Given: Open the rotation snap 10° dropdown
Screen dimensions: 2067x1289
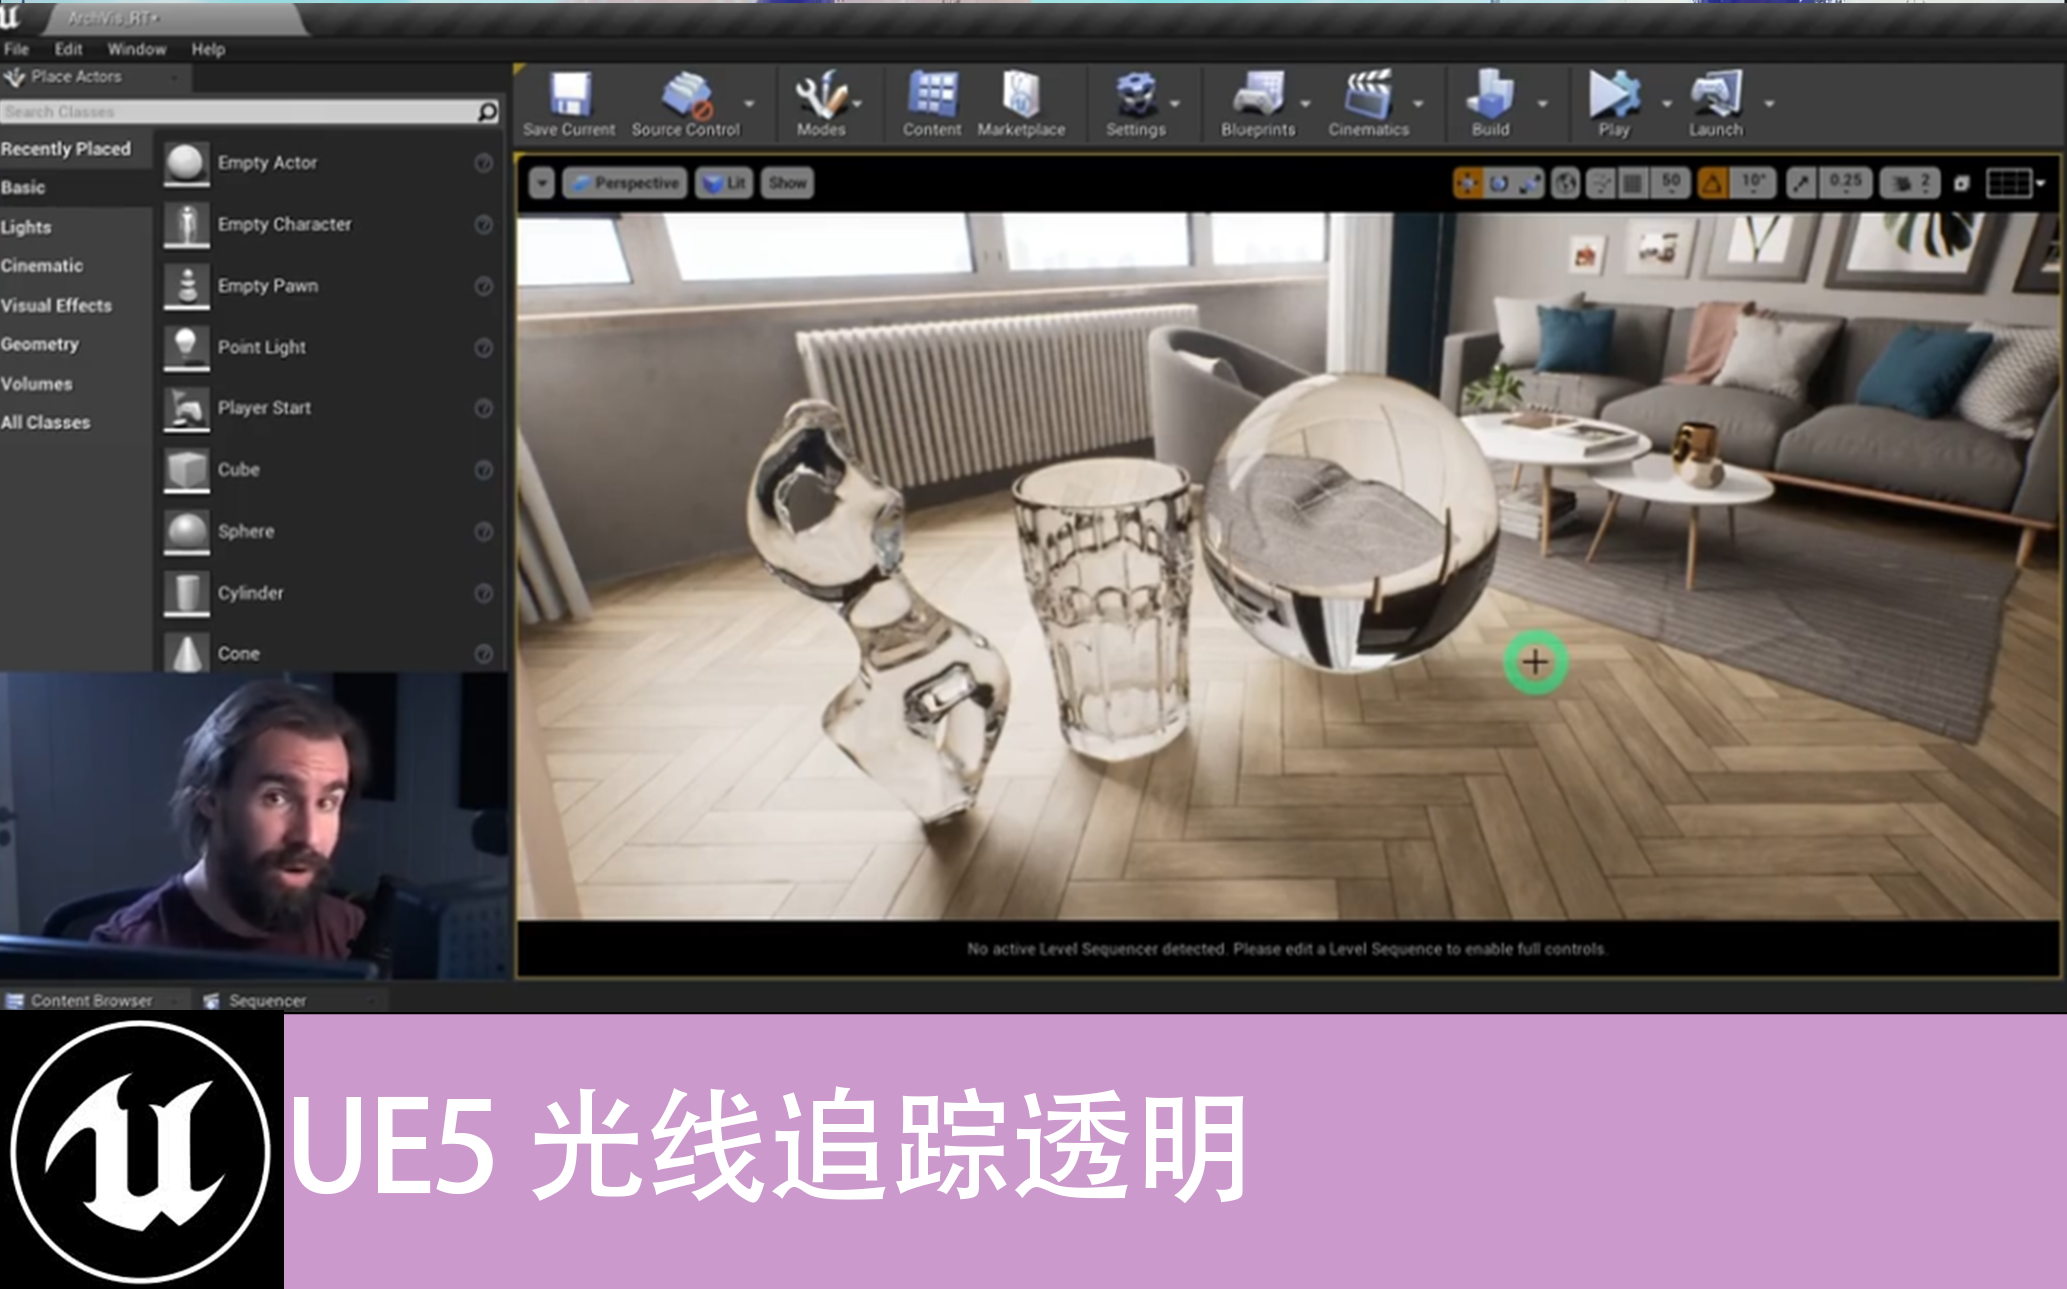Looking at the screenshot, I should [x=1753, y=183].
